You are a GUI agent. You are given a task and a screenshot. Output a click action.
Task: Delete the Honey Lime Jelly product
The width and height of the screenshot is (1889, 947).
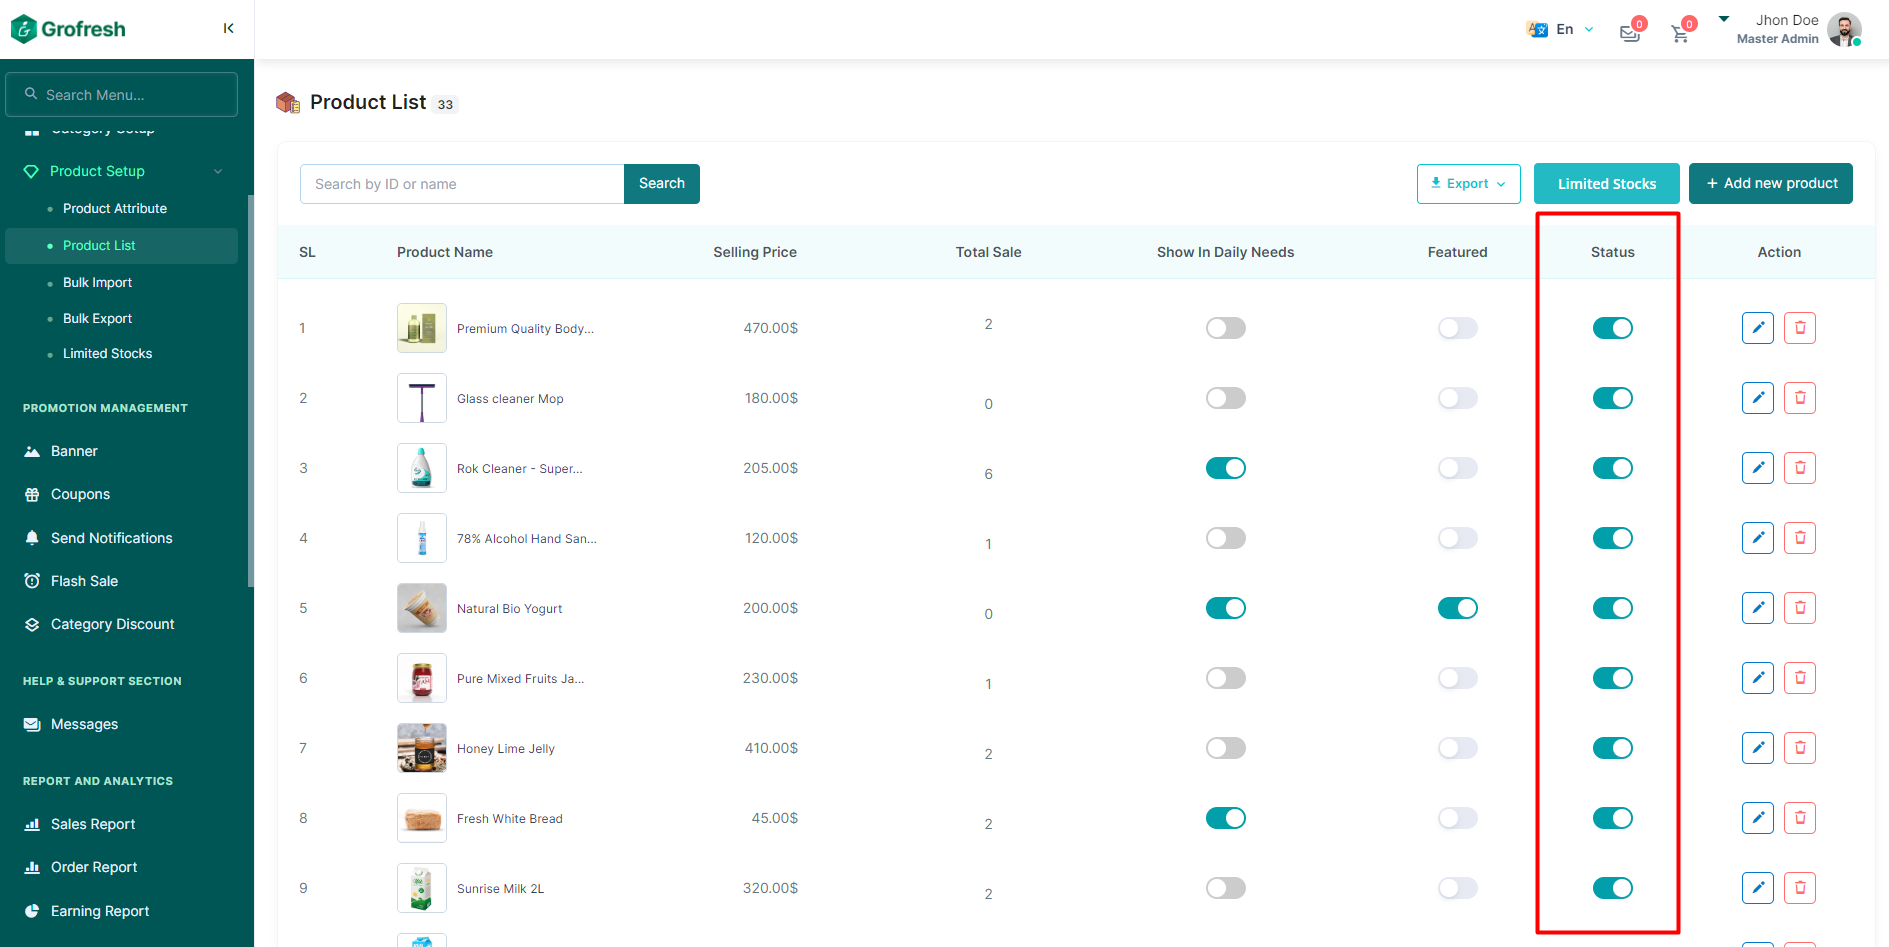point(1800,748)
